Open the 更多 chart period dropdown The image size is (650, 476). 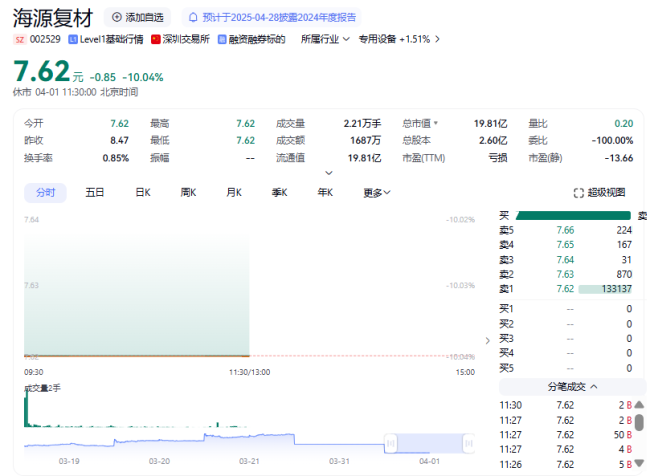377,193
